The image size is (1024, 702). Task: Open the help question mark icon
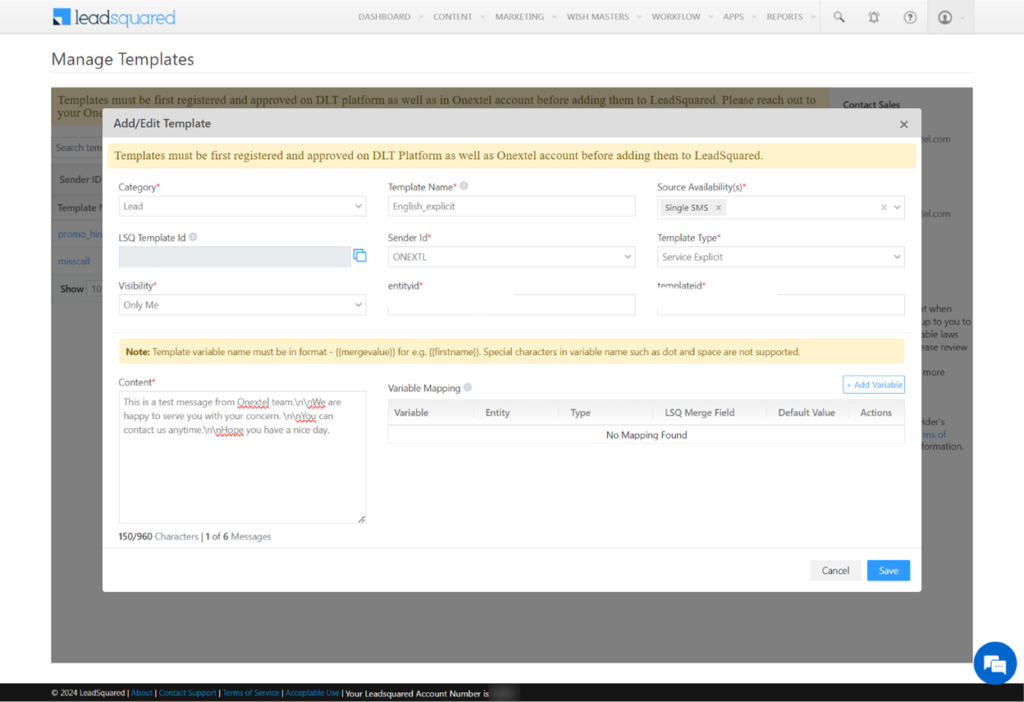(910, 17)
